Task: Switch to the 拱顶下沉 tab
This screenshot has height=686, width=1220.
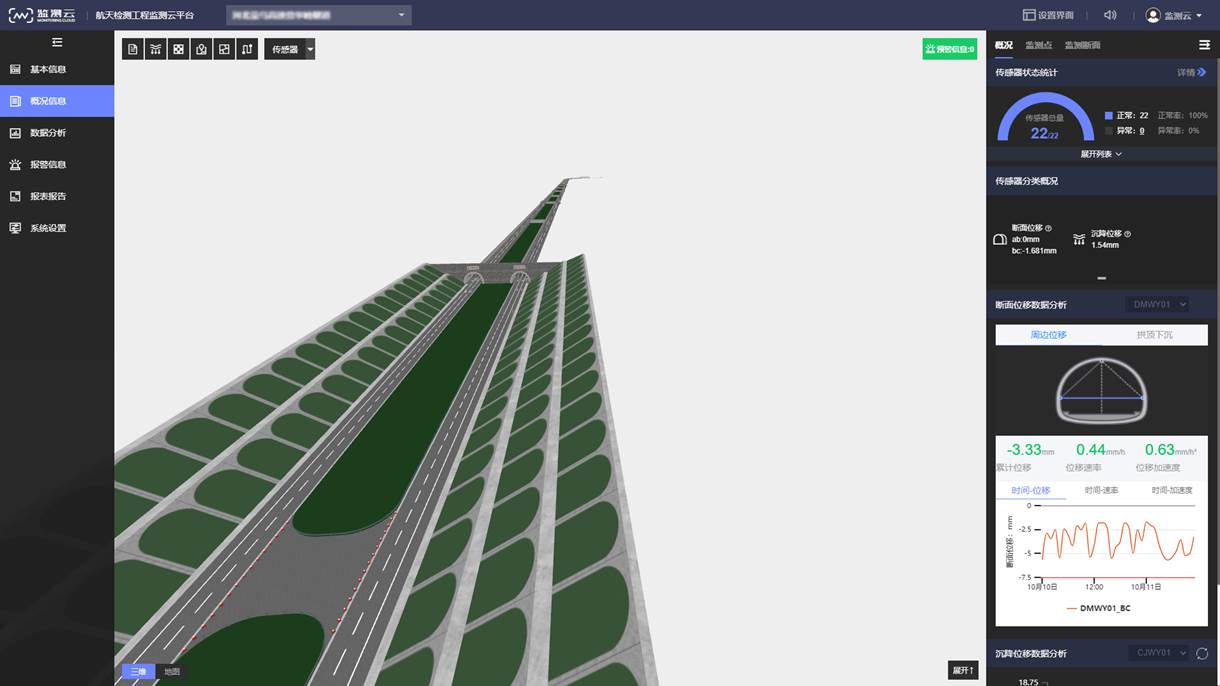Action: pos(1154,335)
